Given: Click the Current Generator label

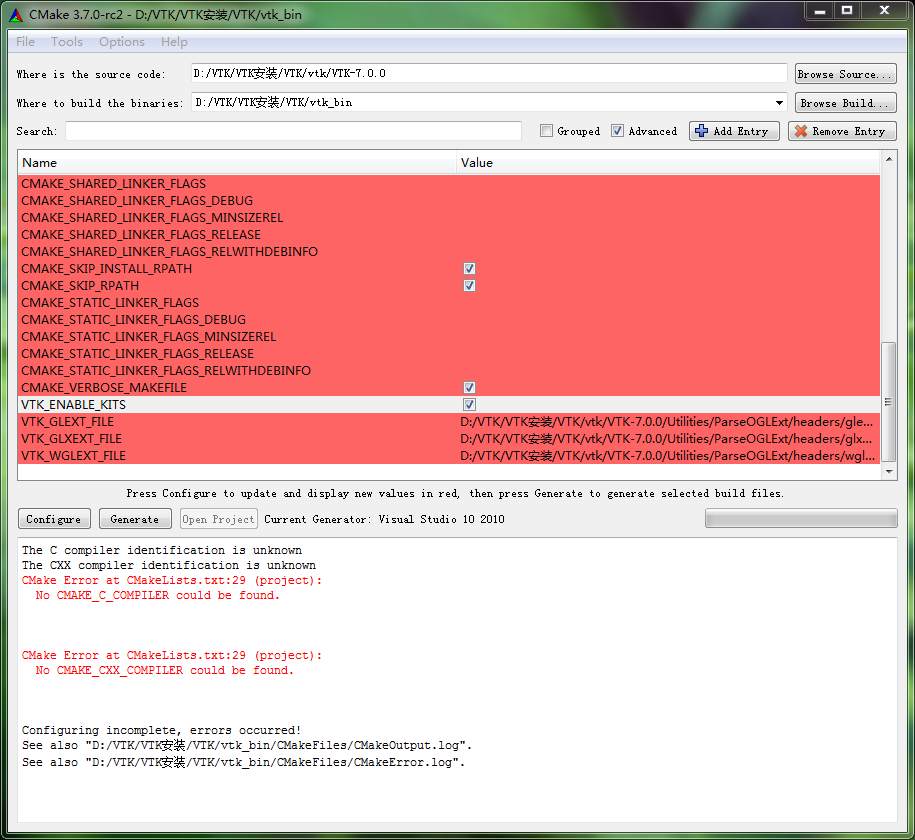Looking at the screenshot, I should pyautogui.click(x=384, y=519).
